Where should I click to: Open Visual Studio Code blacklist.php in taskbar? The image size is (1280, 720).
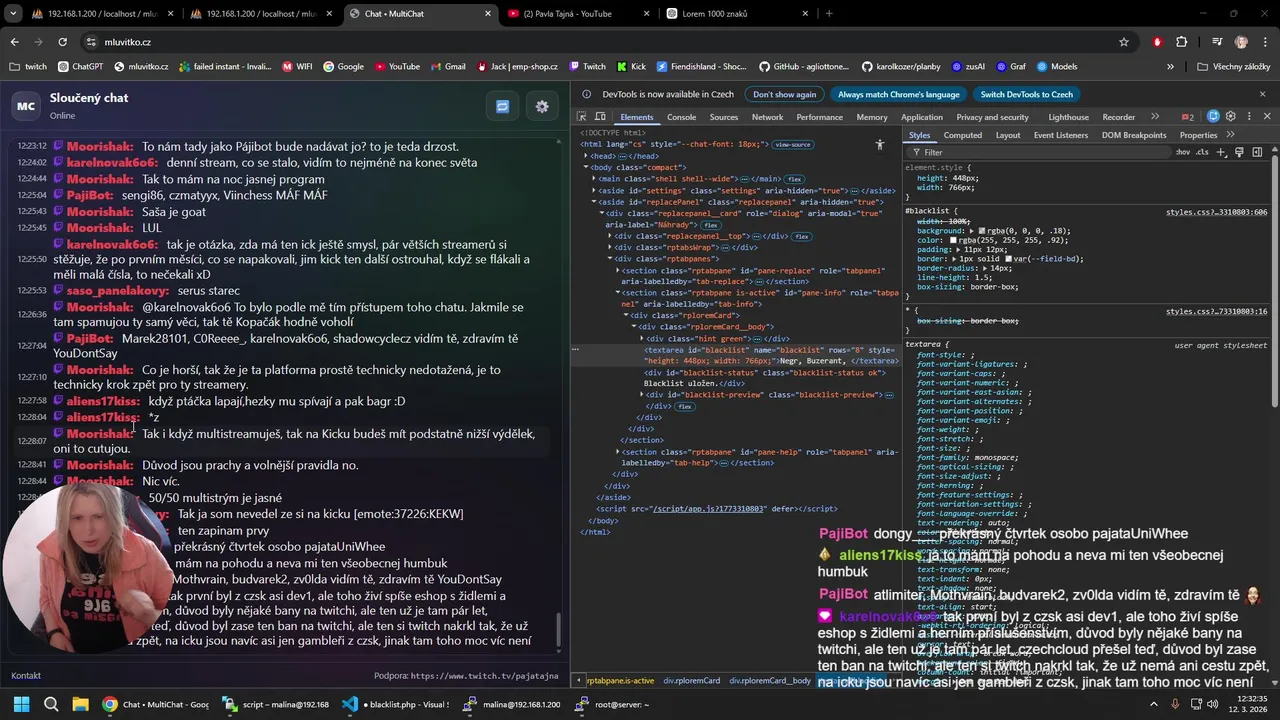pos(395,704)
